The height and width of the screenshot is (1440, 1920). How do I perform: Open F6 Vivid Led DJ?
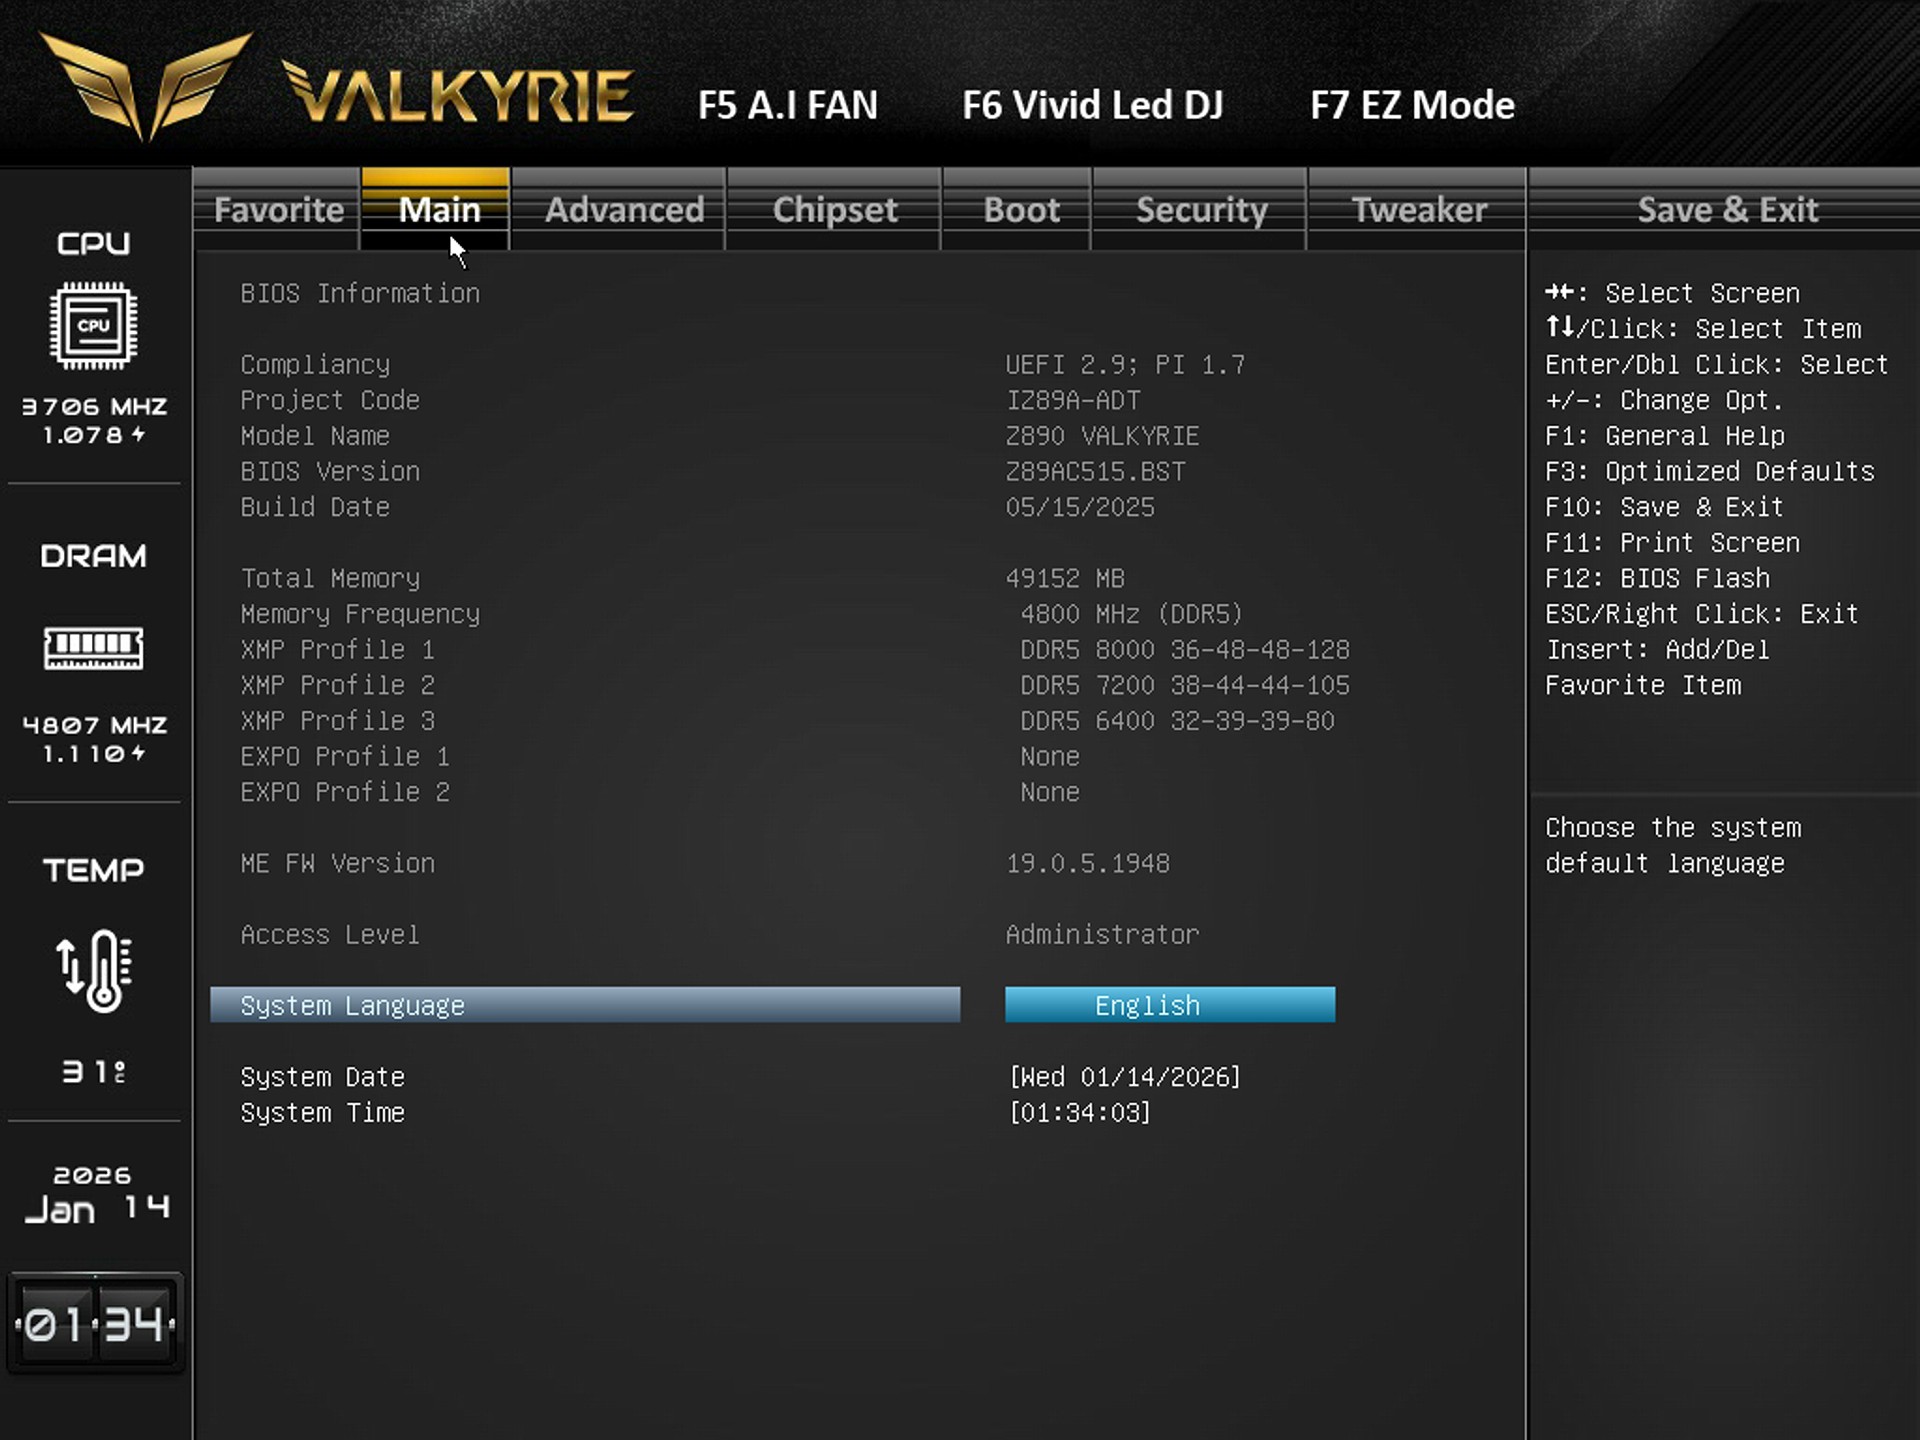click(x=1092, y=105)
